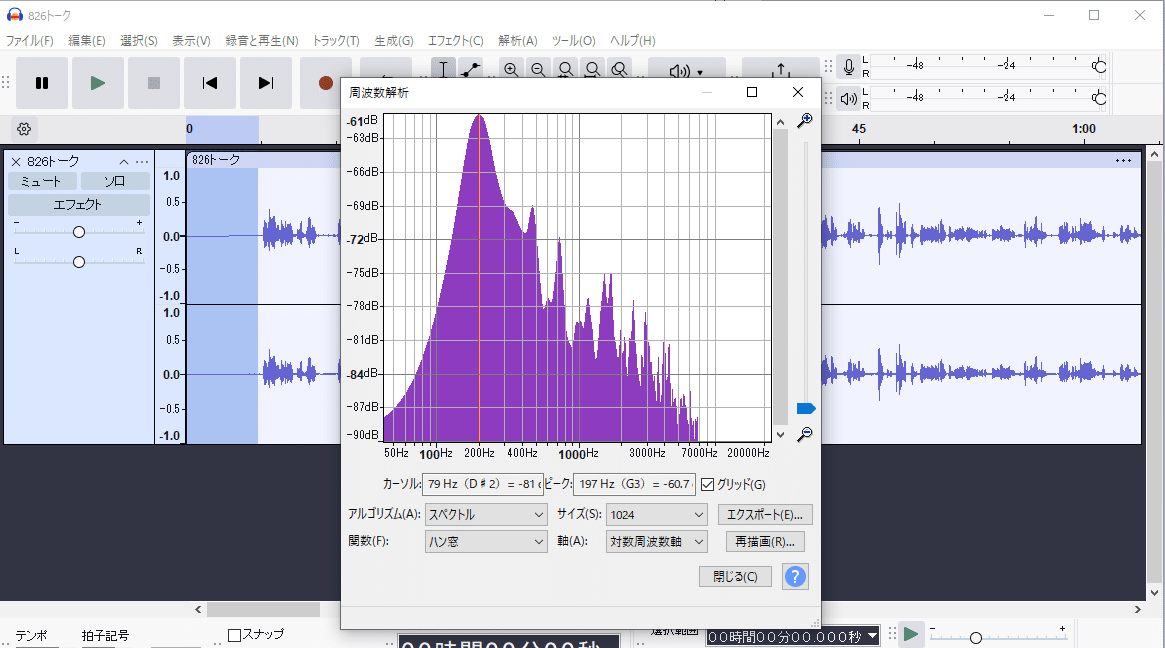Pause playback with the Pause button
The width and height of the screenshot is (1165, 648).
[x=42, y=83]
